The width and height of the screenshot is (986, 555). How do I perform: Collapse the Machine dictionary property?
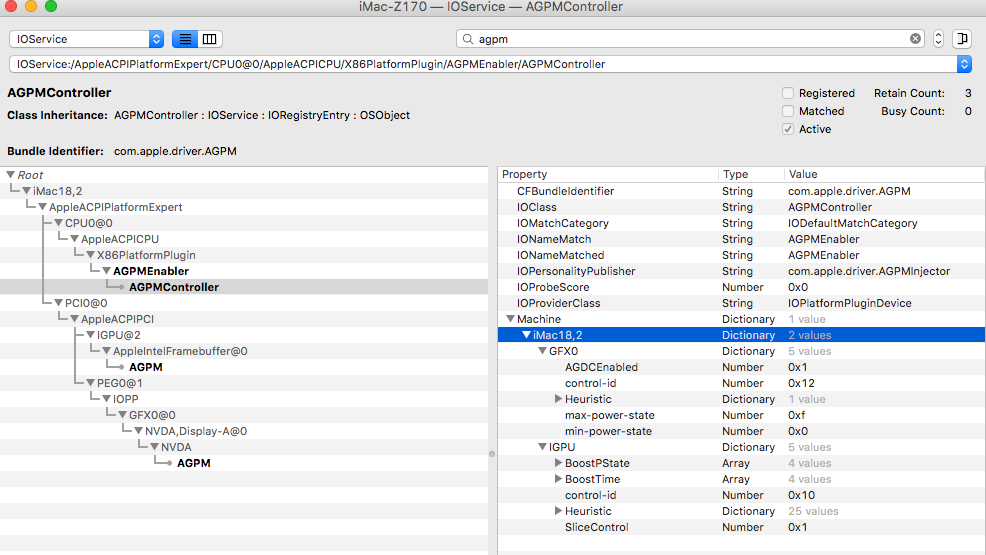pos(511,319)
